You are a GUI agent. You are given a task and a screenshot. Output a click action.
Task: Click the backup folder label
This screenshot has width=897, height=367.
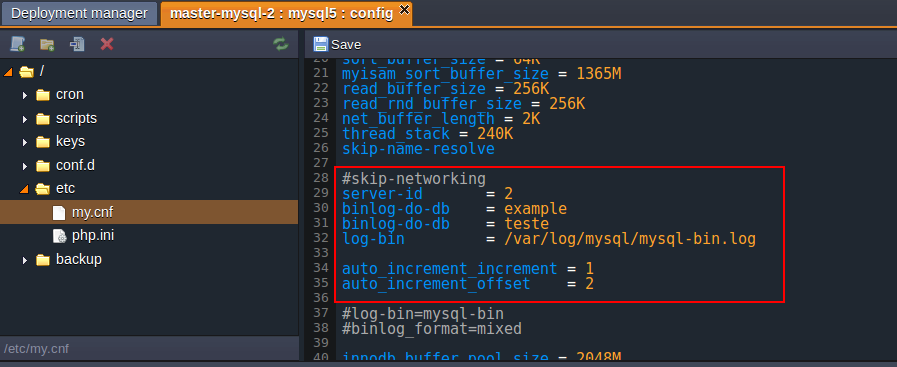click(x=78, y=259)
